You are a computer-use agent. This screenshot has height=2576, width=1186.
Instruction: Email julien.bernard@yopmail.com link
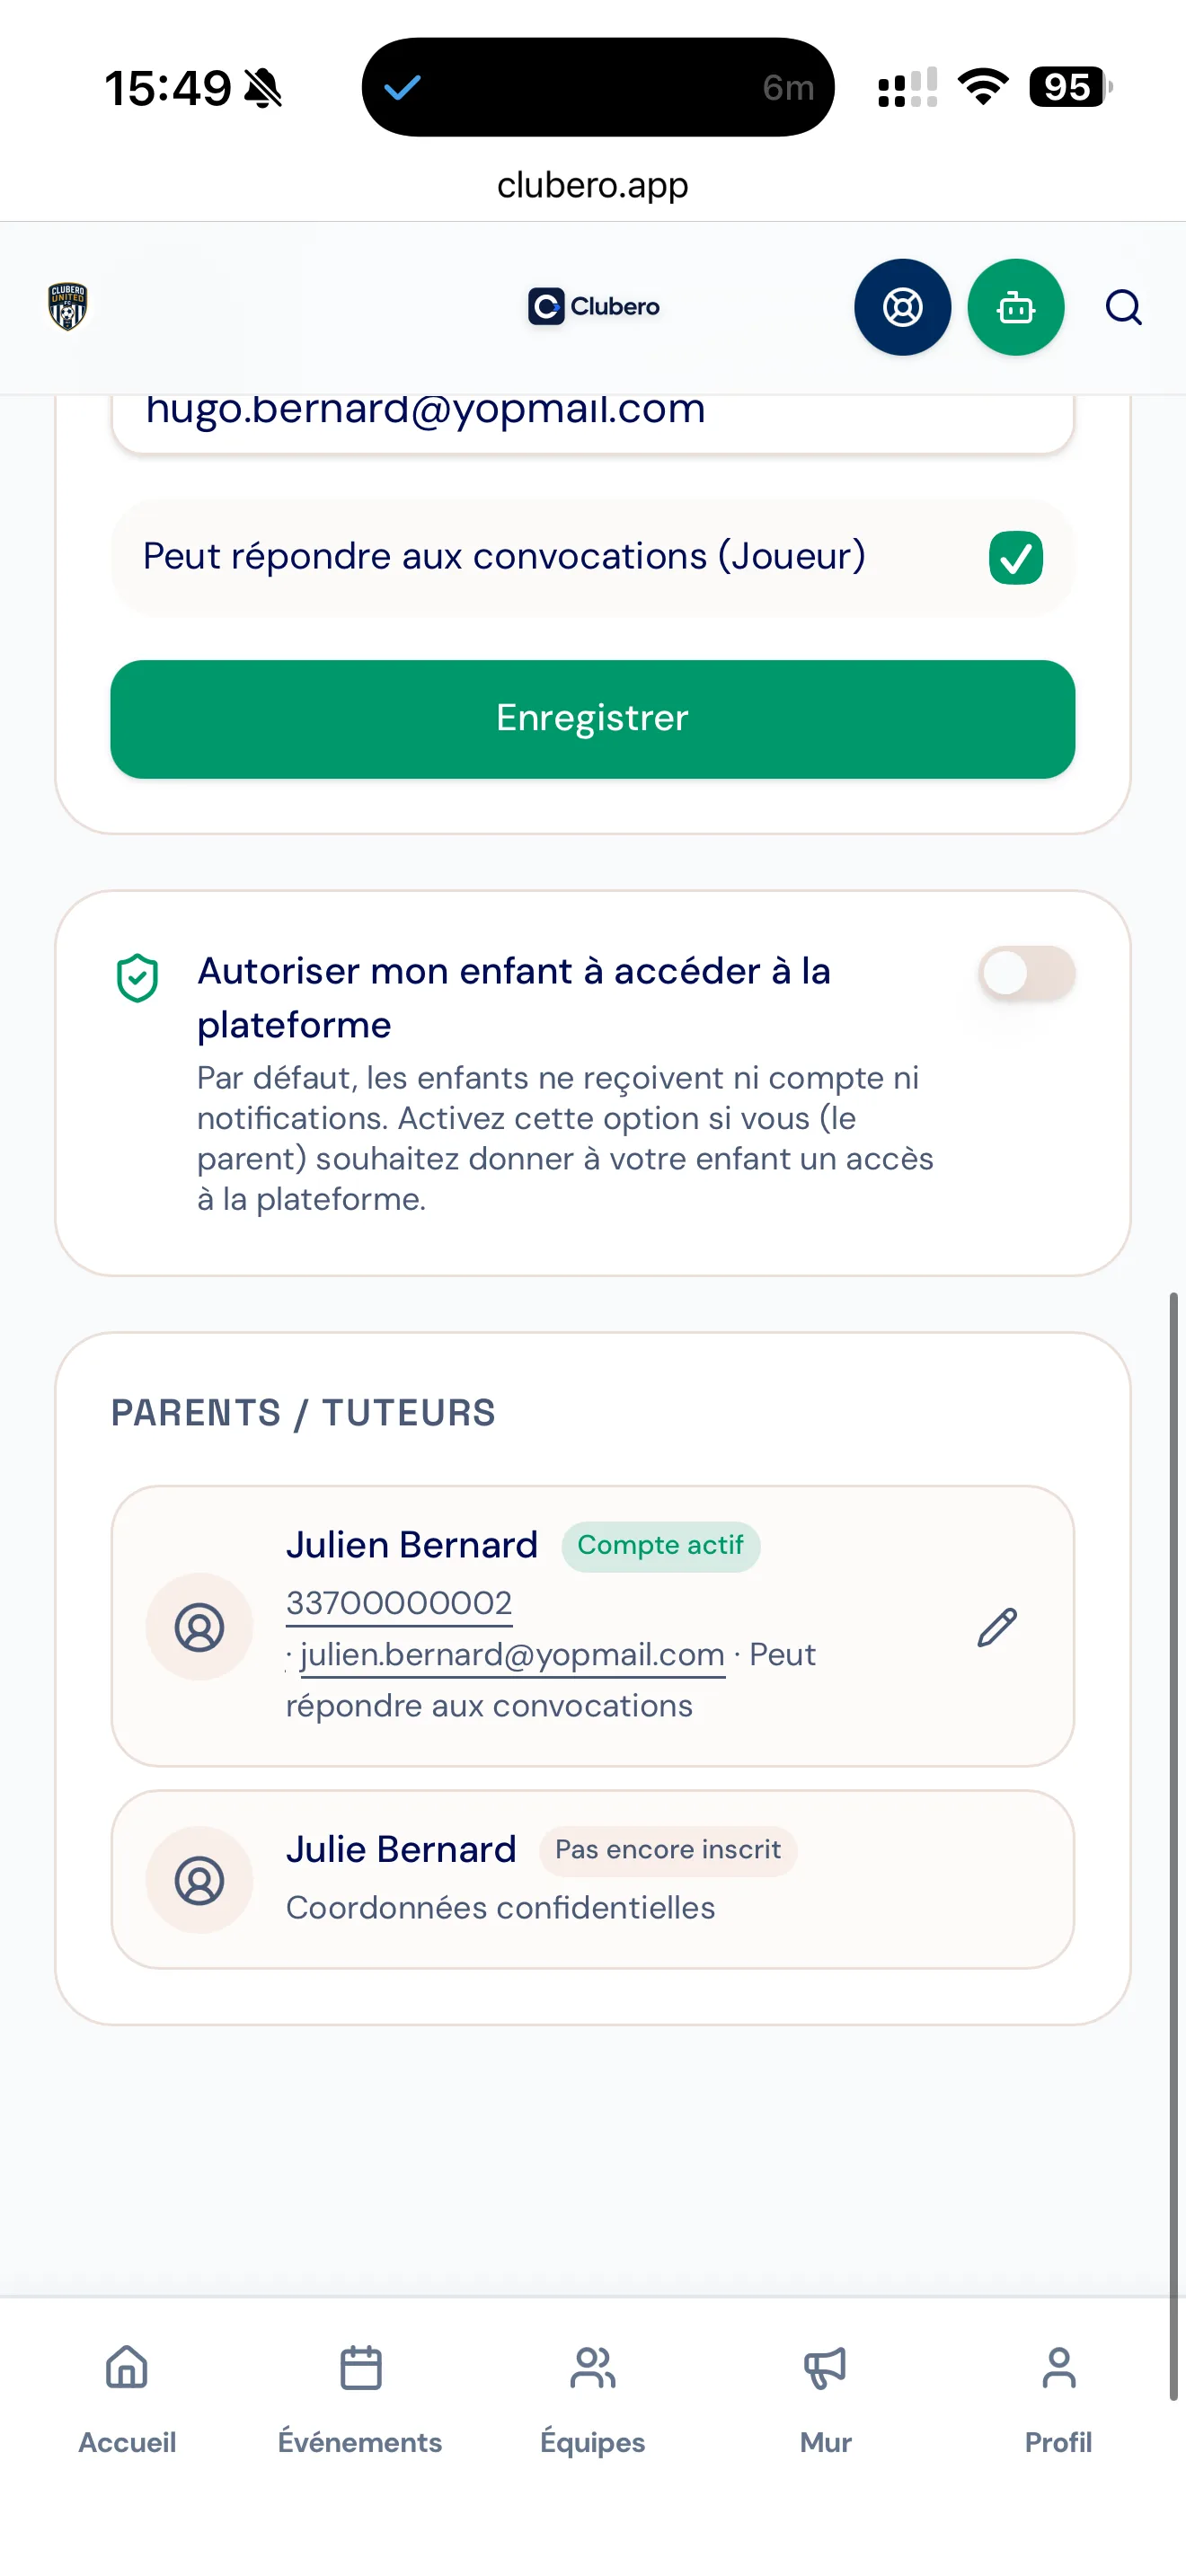[x=512, y=1655]
